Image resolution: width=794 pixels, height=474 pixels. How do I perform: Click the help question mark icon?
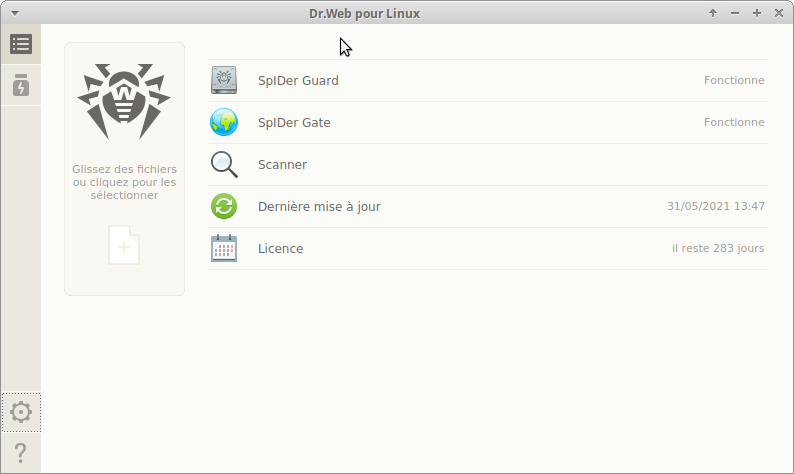(20, 453)
